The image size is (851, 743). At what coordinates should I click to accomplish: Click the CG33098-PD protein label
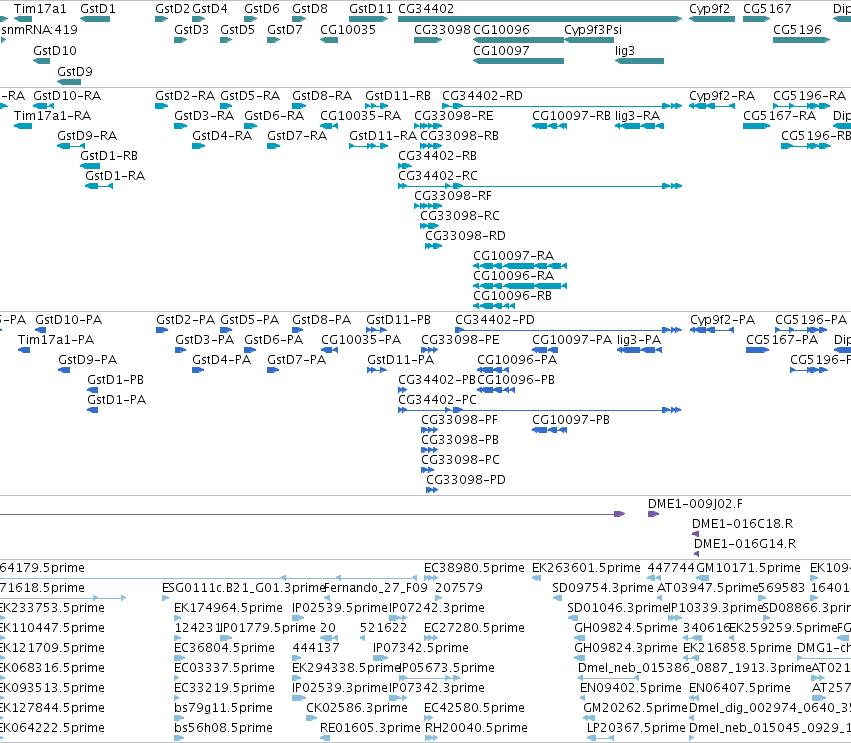point(466,480)
